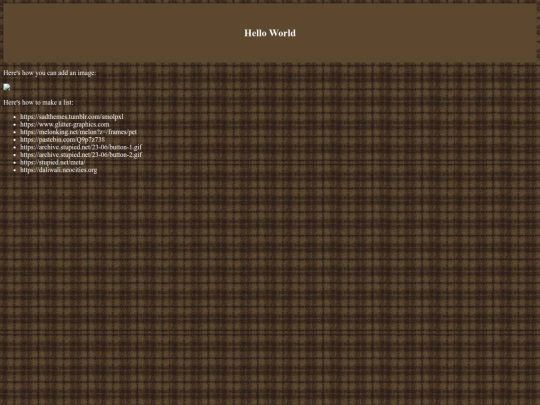
Task: Click the broken image placeholder icon
Action: [x=7, y=87]
